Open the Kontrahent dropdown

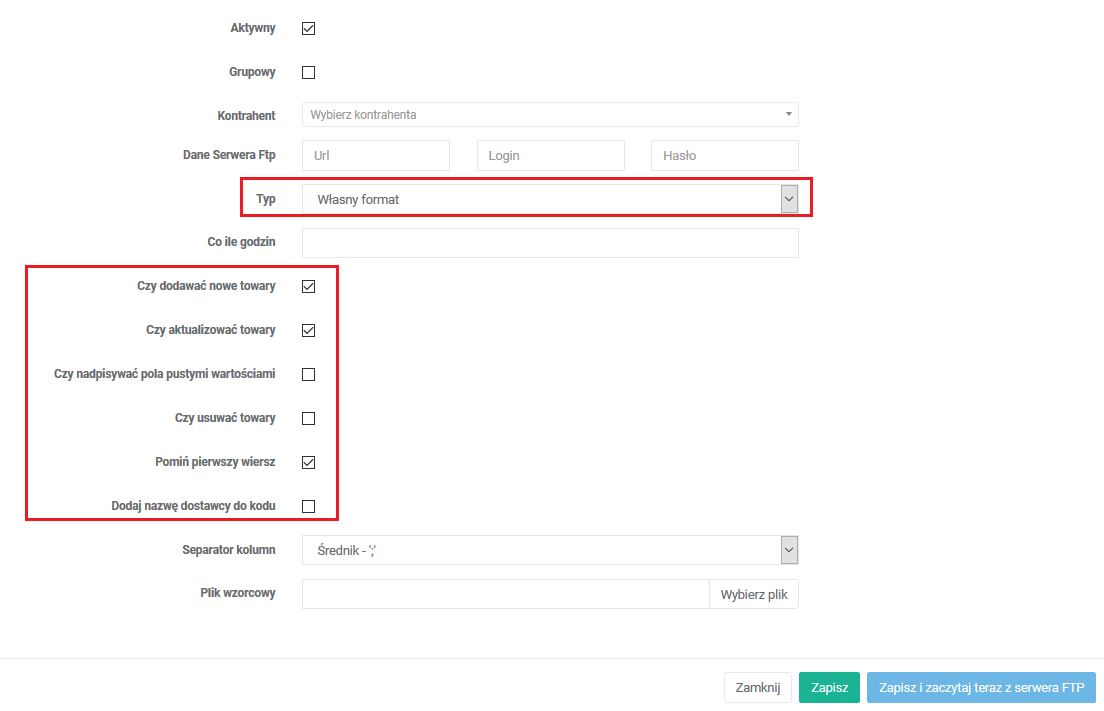point(550,115)
